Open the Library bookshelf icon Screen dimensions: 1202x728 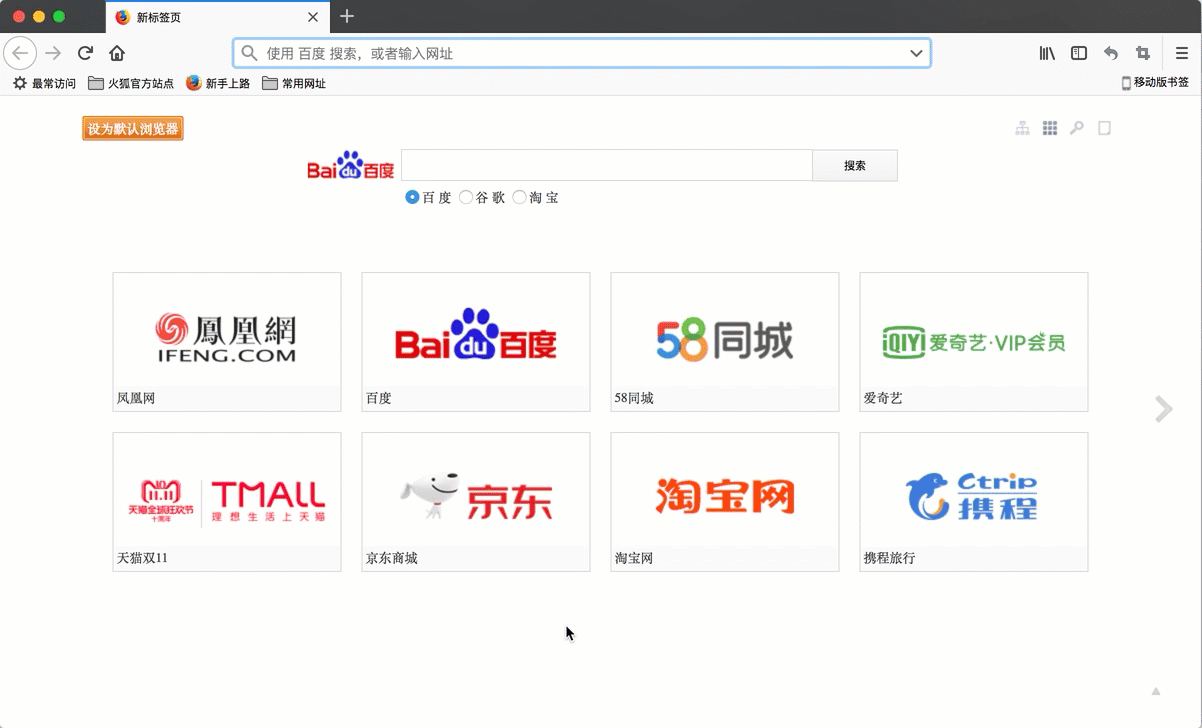(x=1047, y=53)
